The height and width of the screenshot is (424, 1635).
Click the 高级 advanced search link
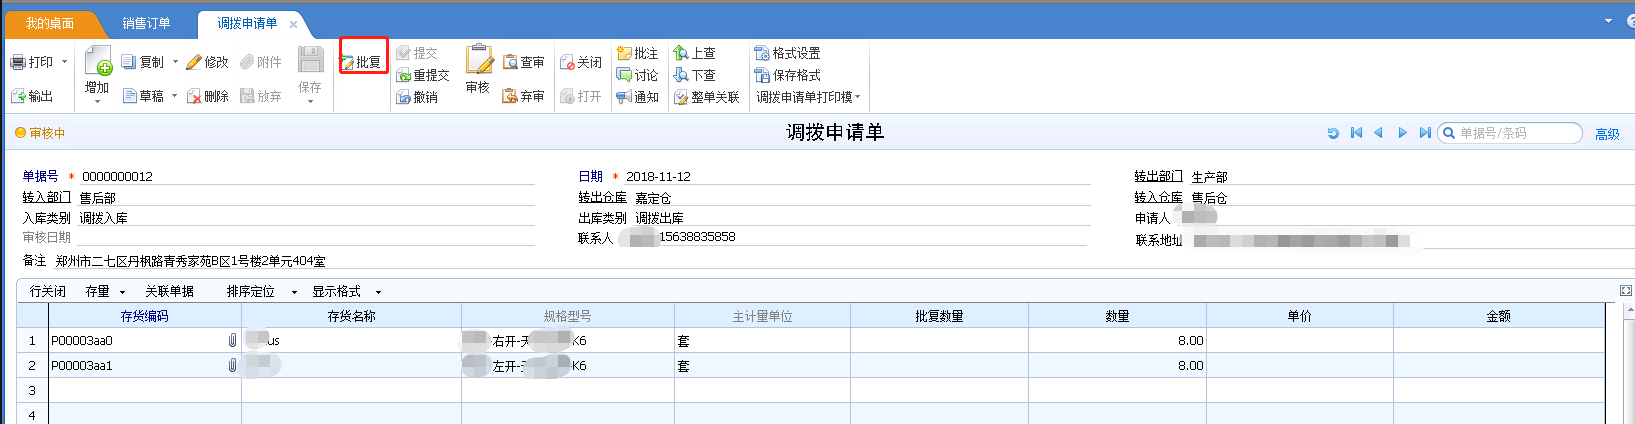[x=1607, y=134]
